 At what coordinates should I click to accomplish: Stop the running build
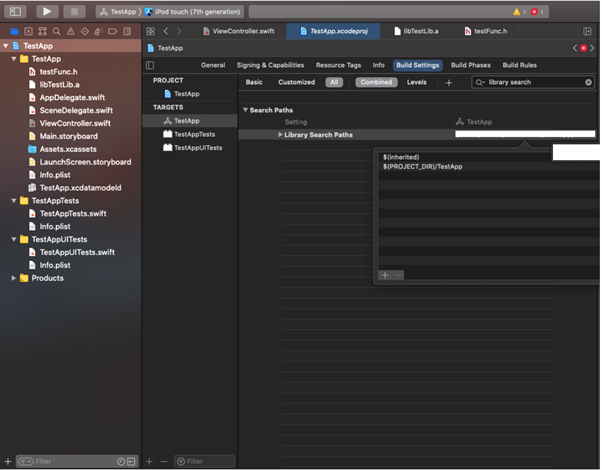pos(74,12)
